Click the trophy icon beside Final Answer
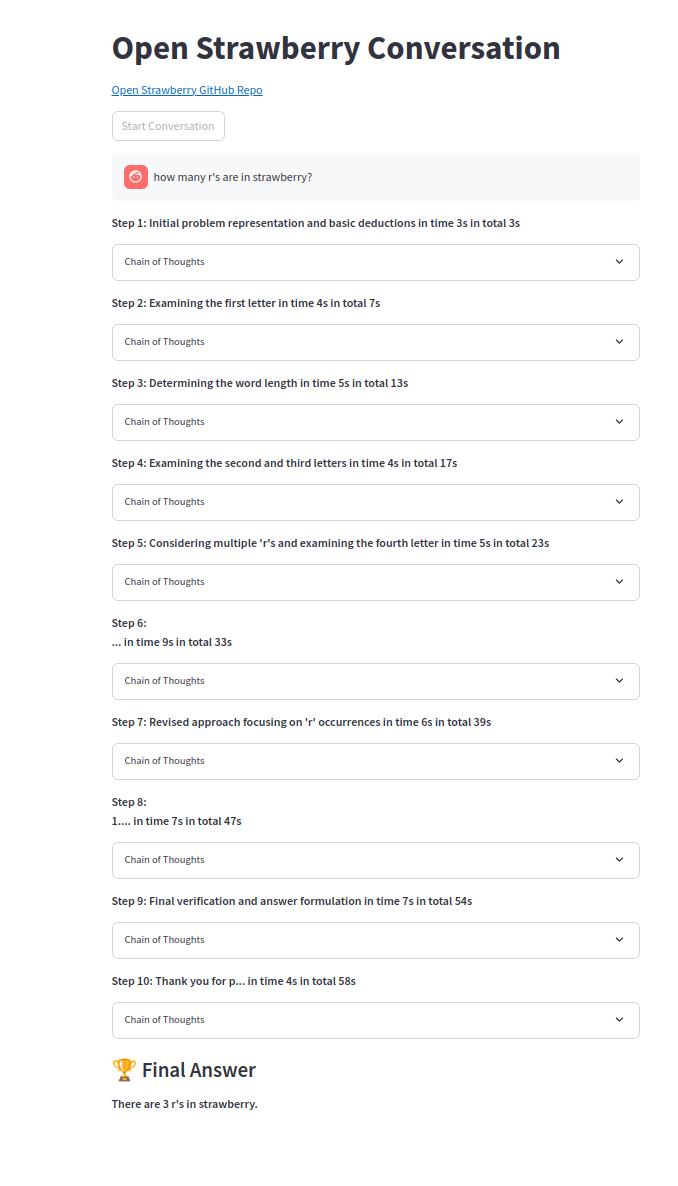Screen dimensions: 678x1186 (124, 1070)
